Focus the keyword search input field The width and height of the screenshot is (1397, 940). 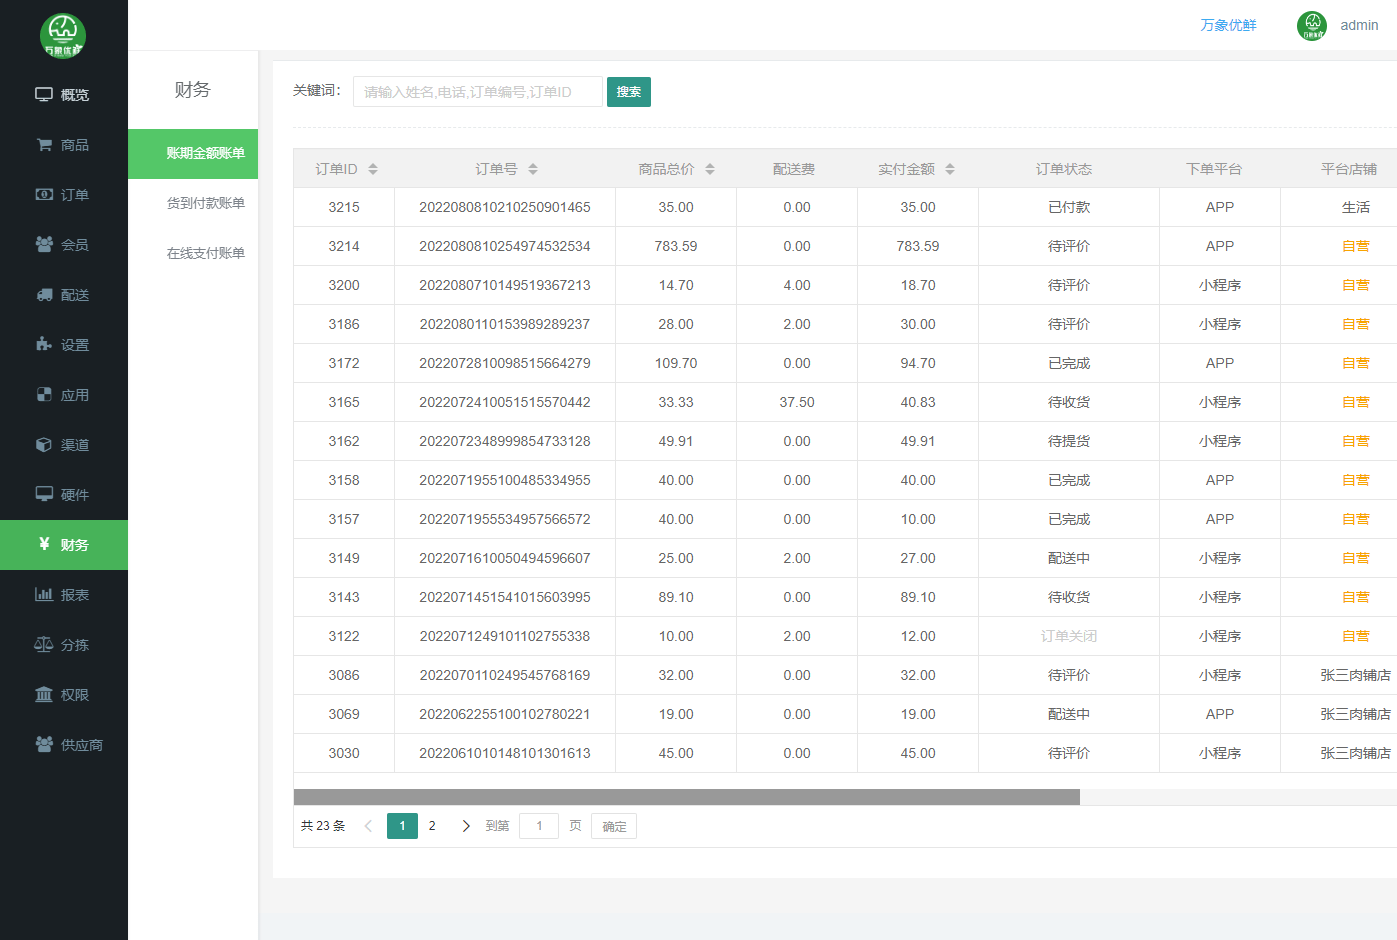pyautogui.click(x=477, y=92)
